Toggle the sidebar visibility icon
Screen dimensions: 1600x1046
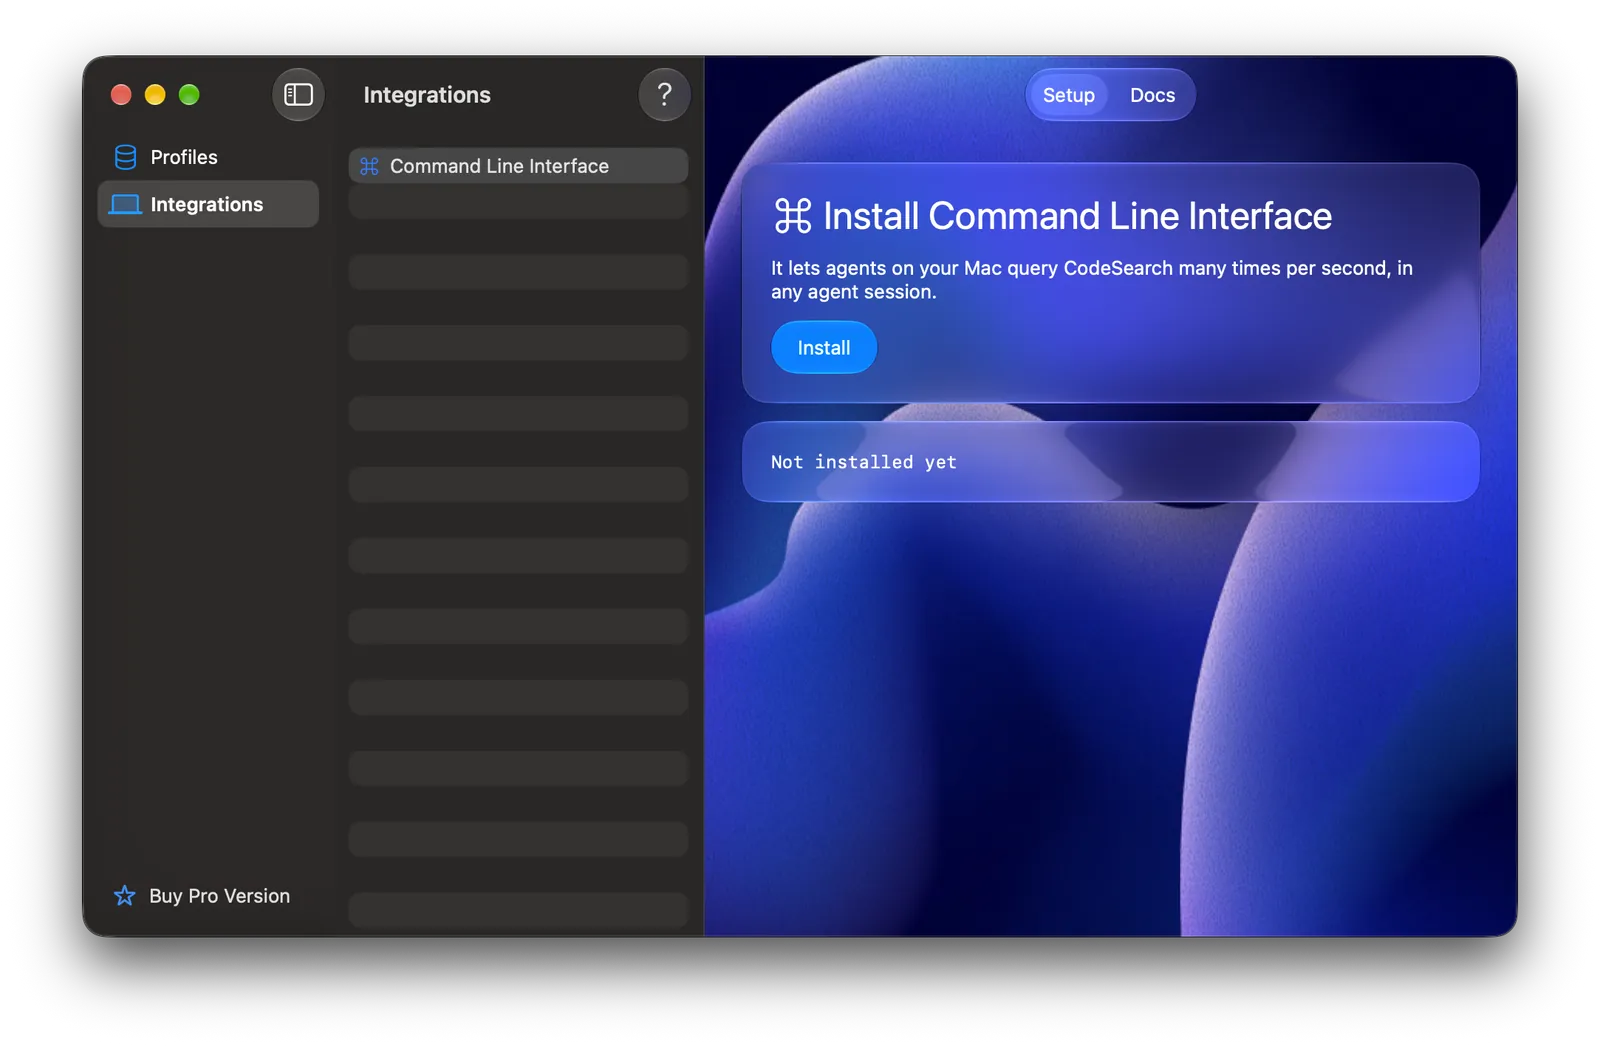coord(298,95)
